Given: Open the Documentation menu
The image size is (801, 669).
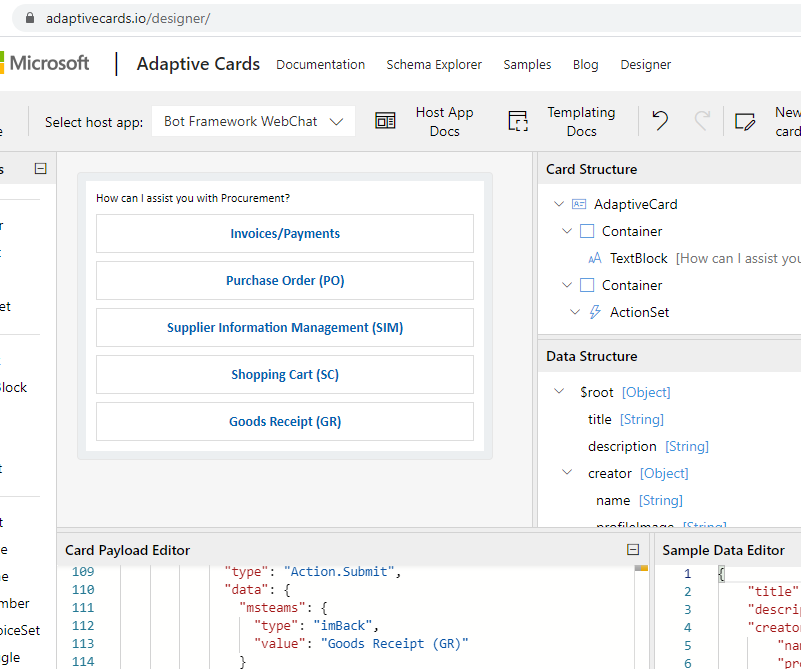Looking at the screenshot, I should (320, 64).
